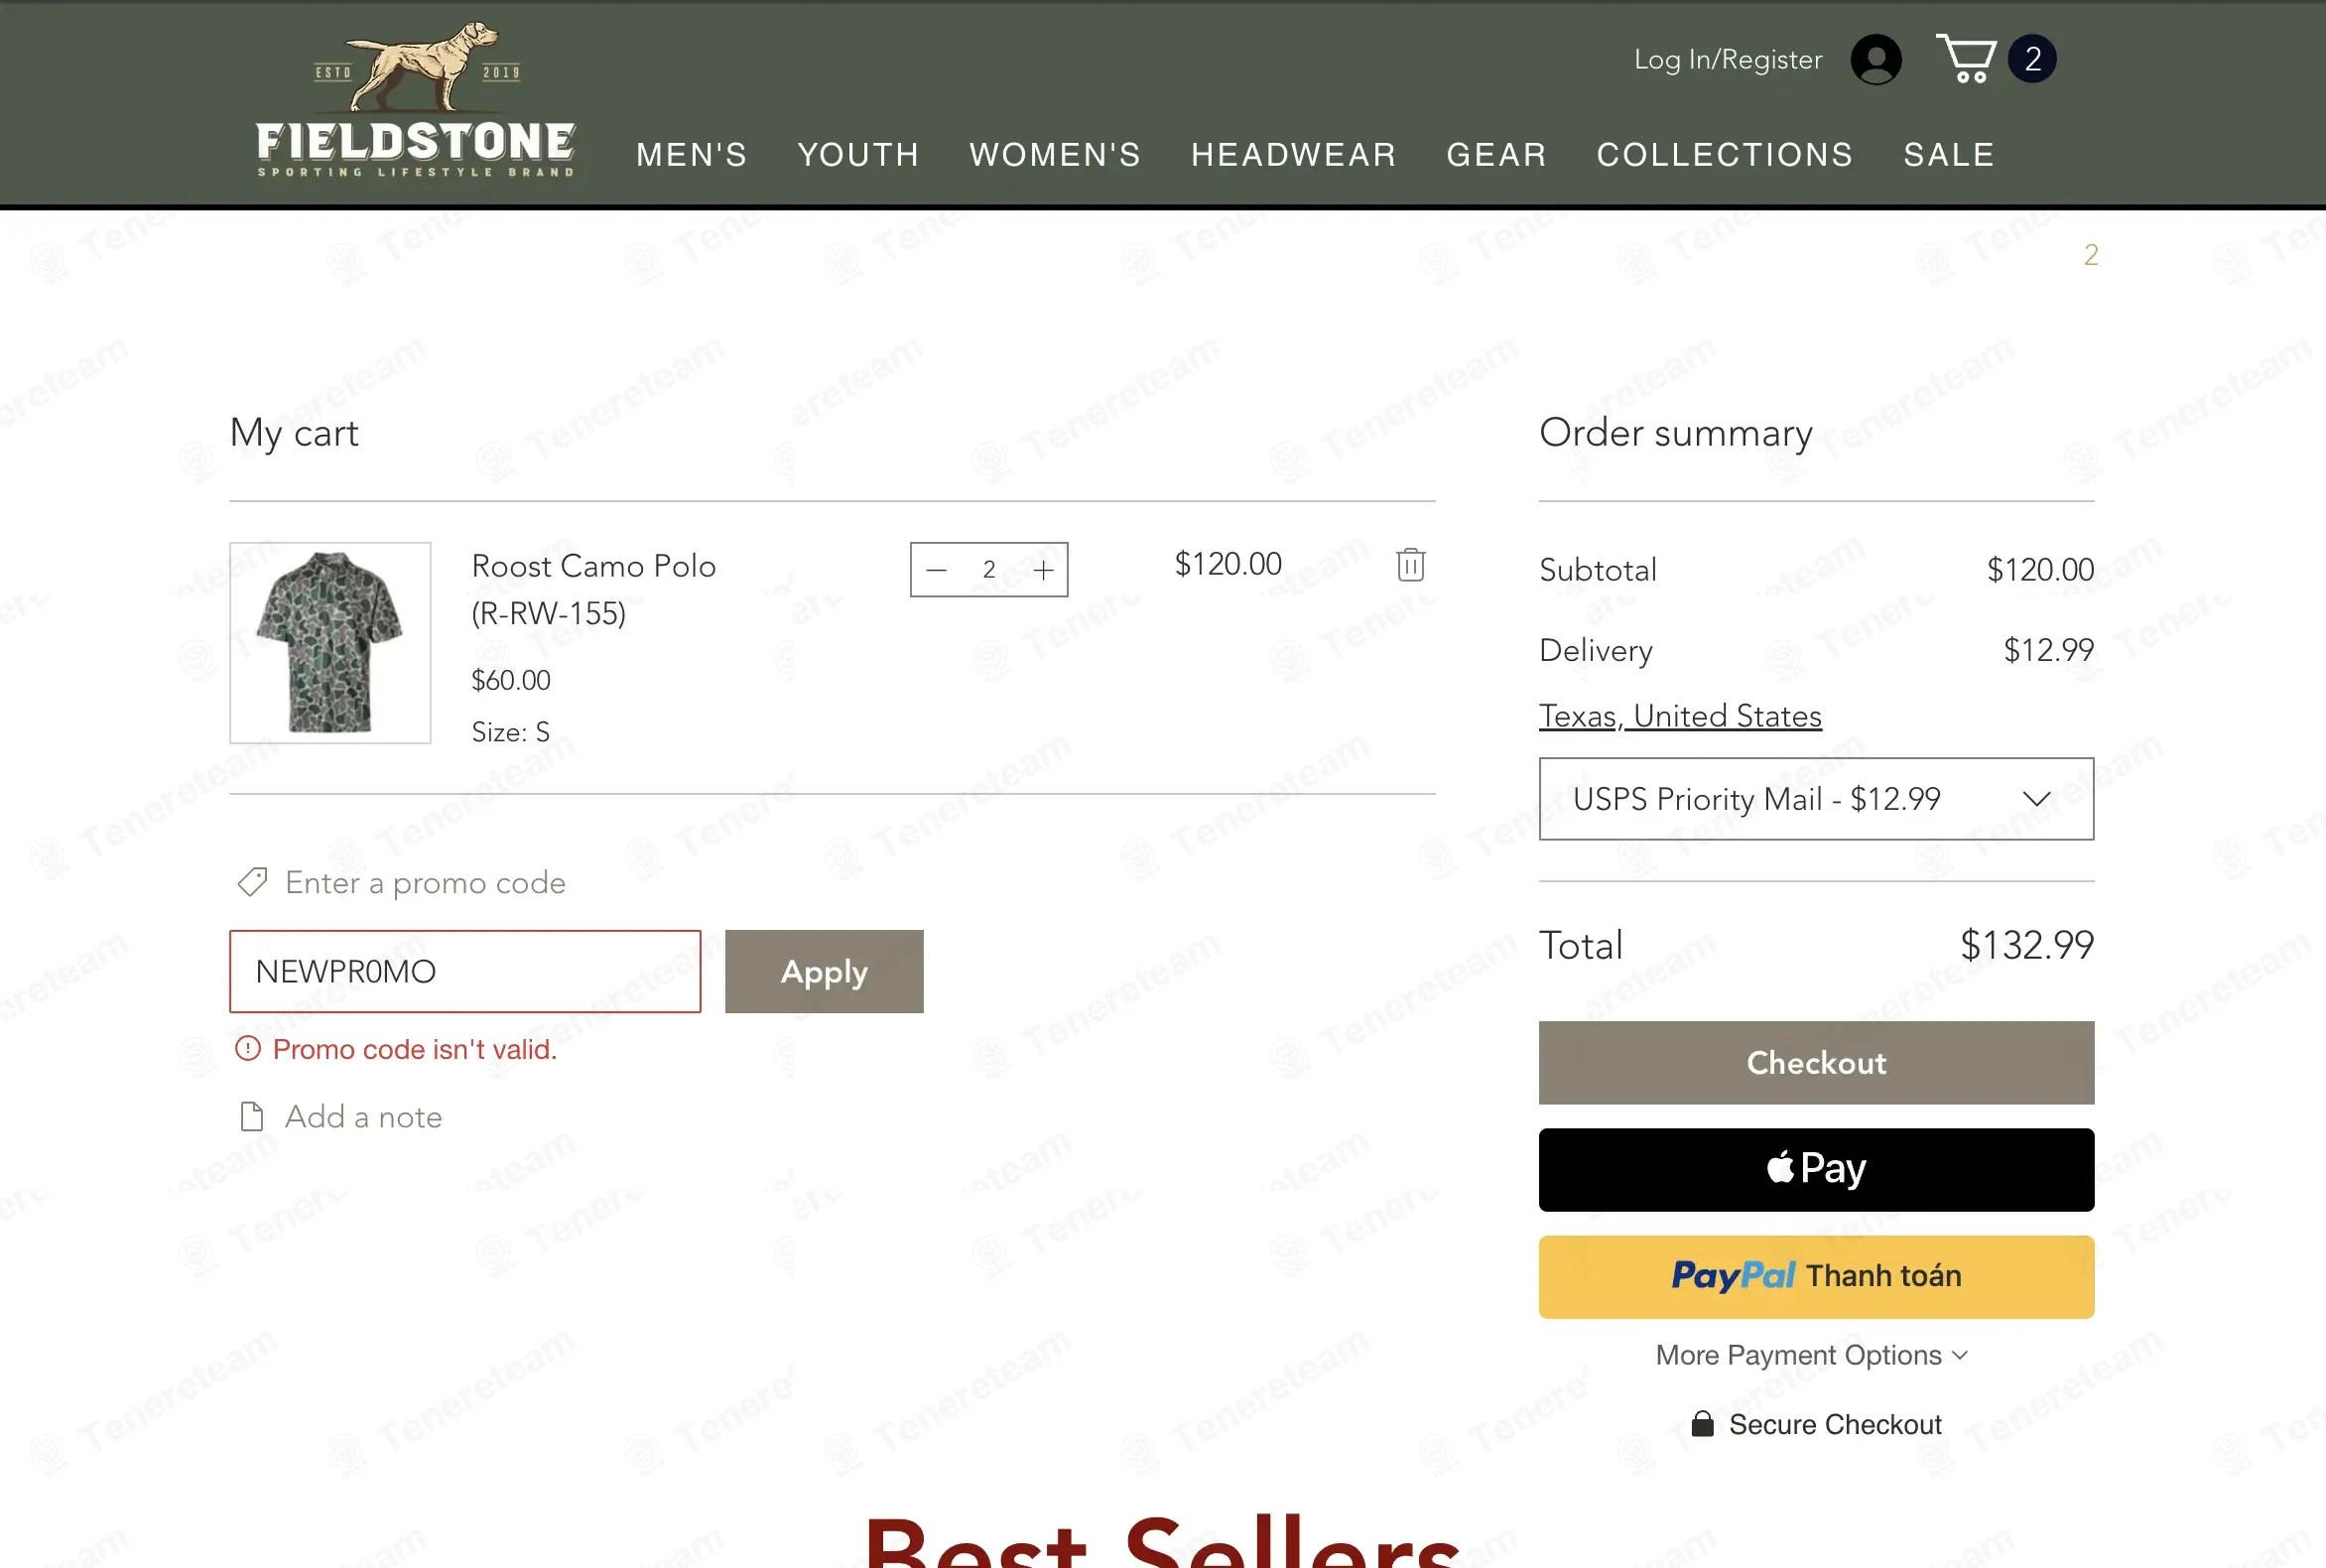Decrease quantity with the minus button
This screenshot has width=2326, height=1568.
tap(936, 570)
